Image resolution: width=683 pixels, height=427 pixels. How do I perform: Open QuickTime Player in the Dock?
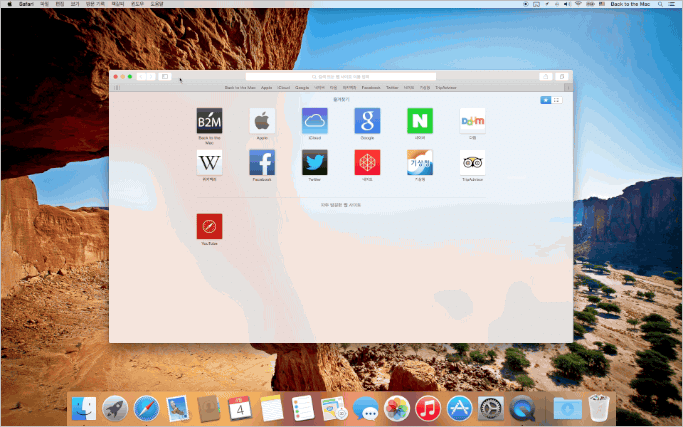pos(522,408)
